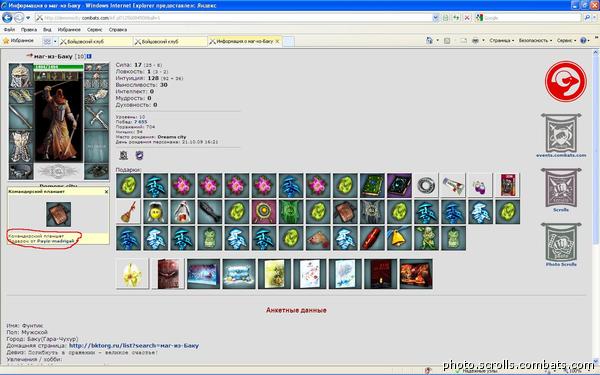
Task: Open the Scrolls banner icon
Action: coord(561,188)
